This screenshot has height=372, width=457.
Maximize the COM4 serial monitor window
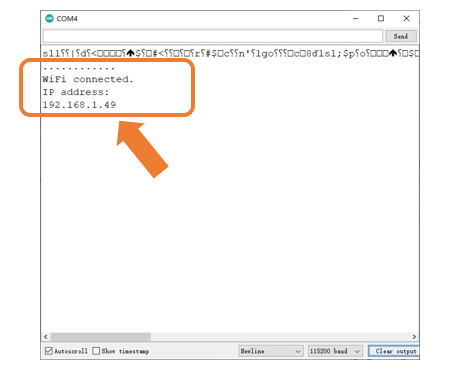point(381,18)
